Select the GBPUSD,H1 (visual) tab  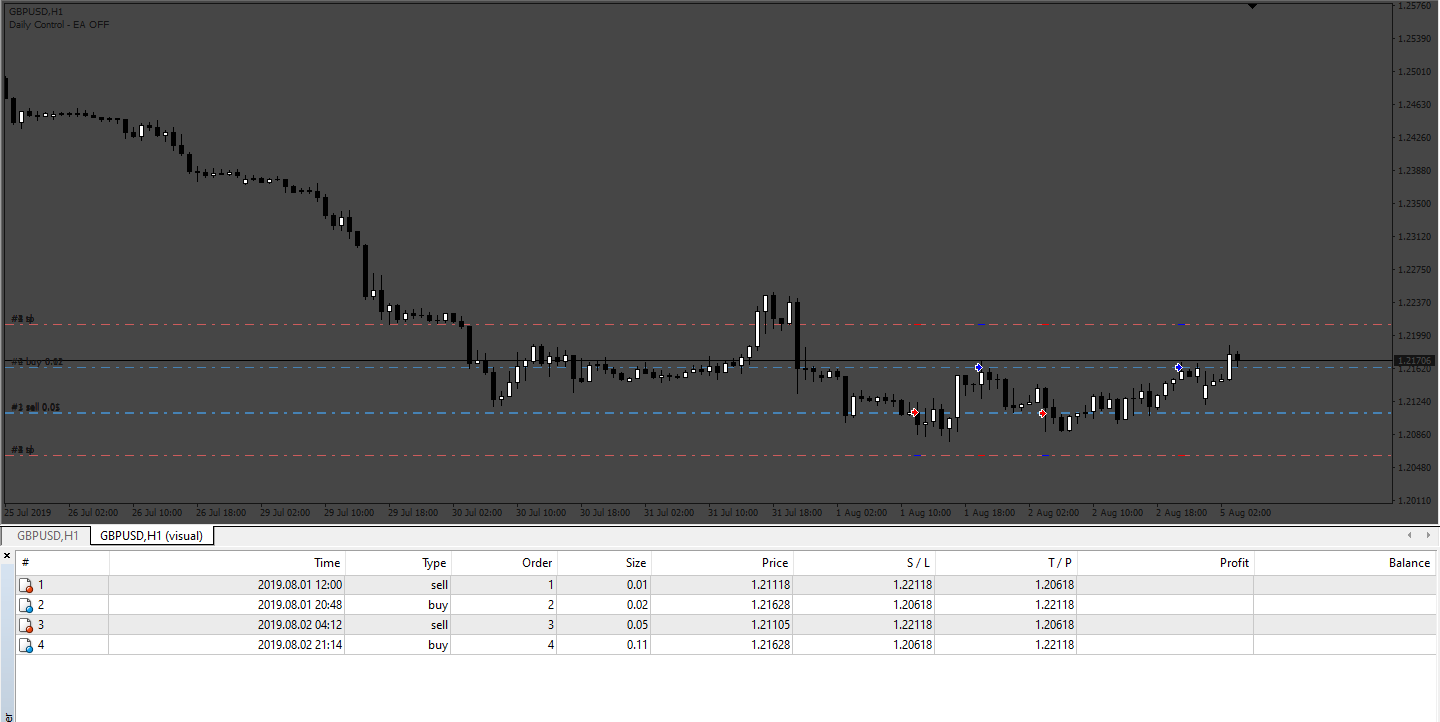[152, 536]
